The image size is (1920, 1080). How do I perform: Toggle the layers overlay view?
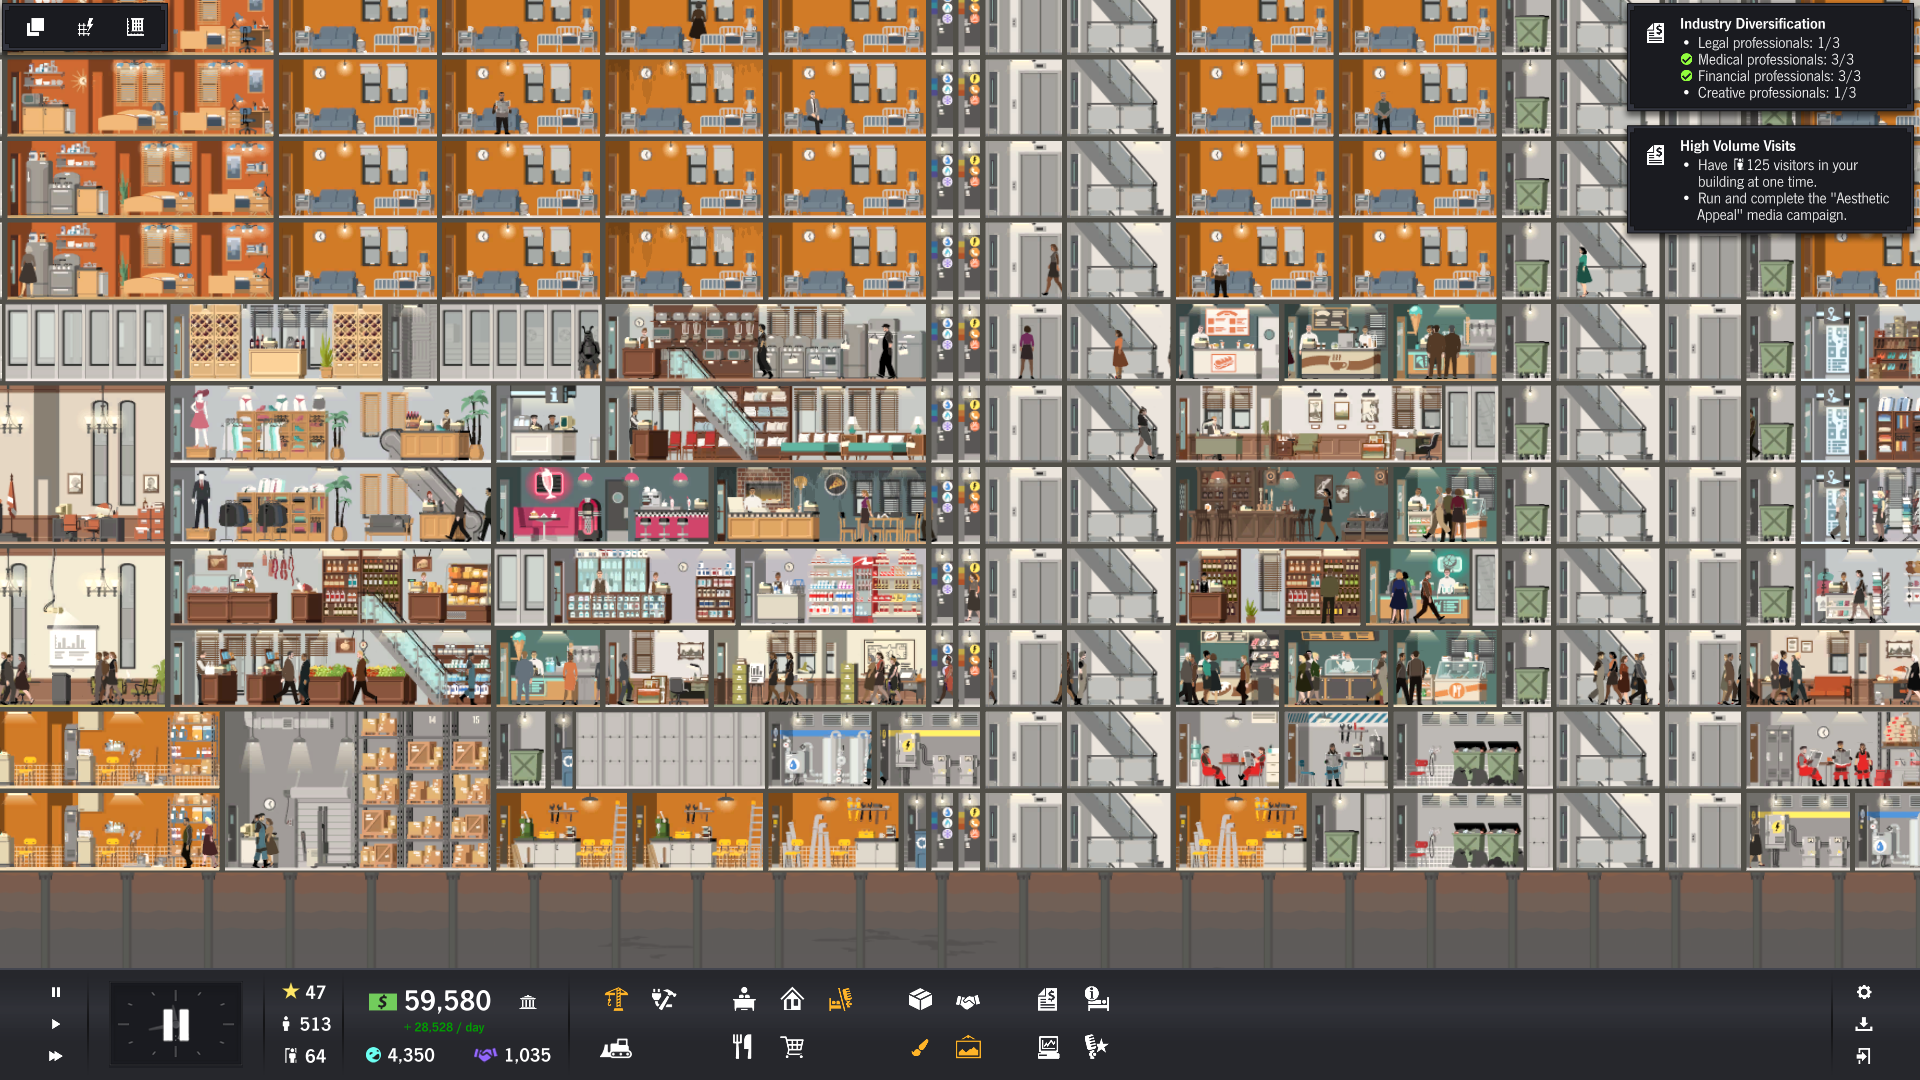pos(35,27)
